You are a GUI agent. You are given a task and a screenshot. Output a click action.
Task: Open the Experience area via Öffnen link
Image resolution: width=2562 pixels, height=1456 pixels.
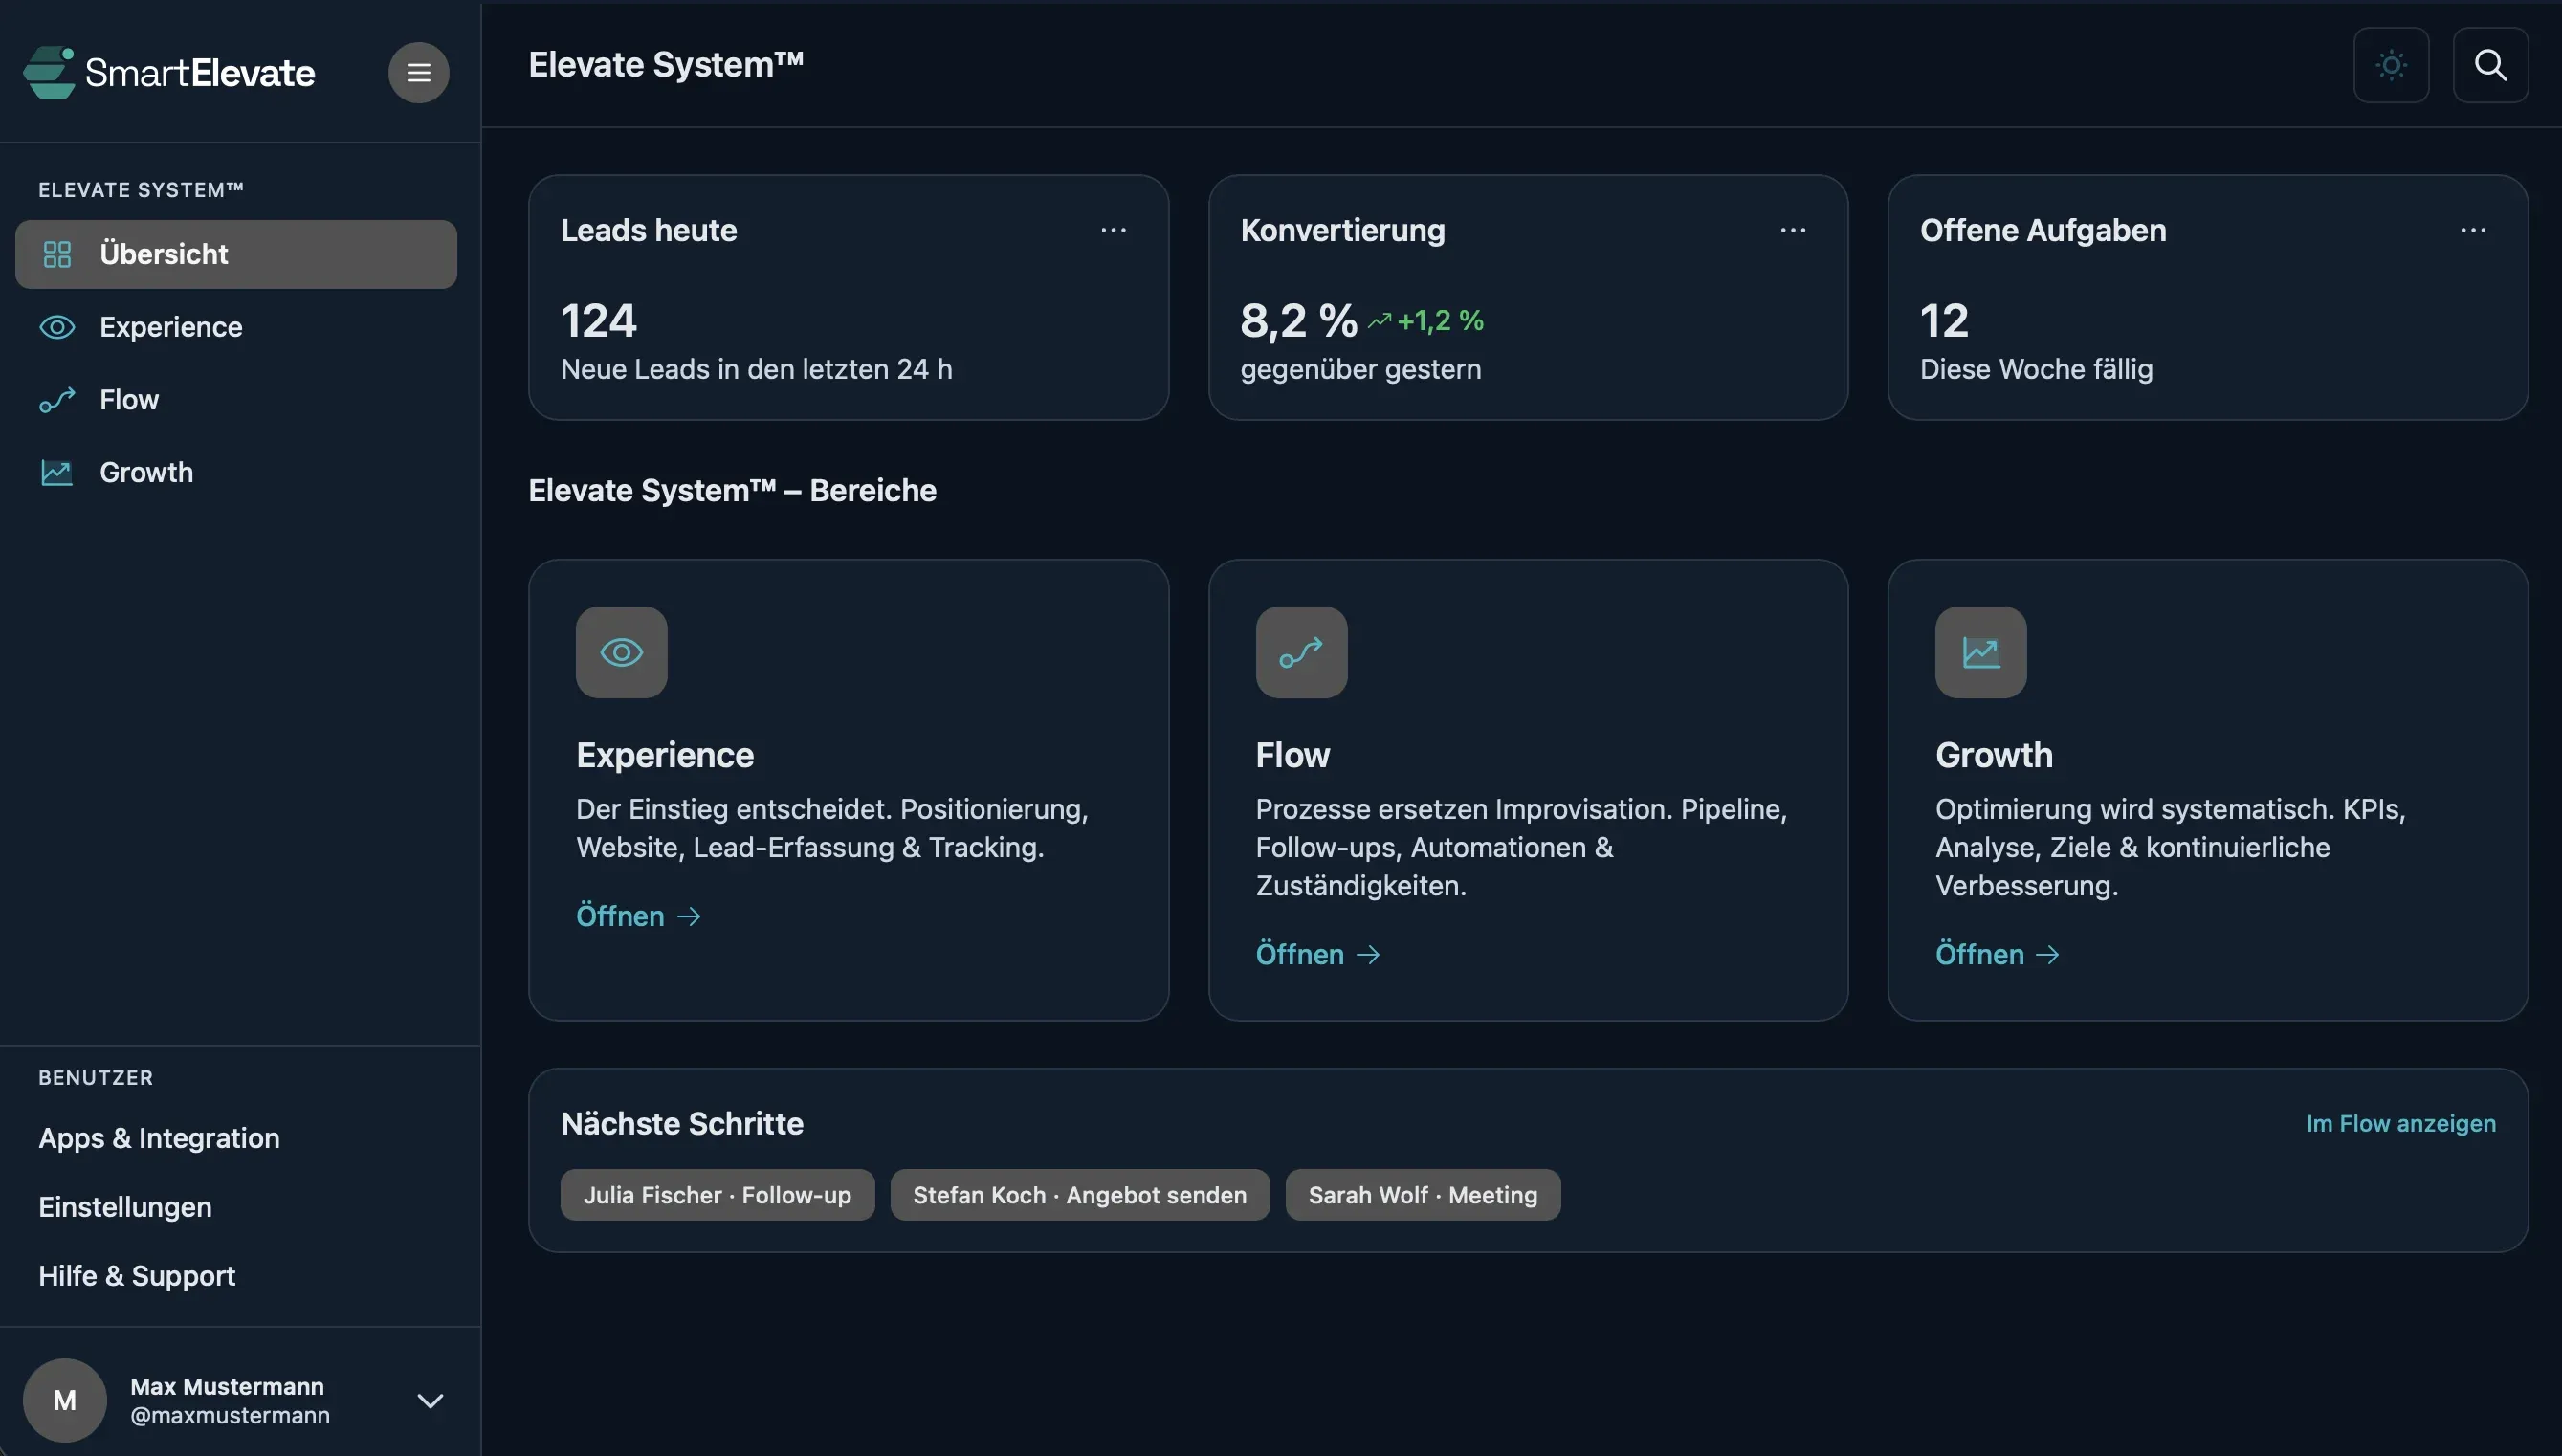coord(638,915)
